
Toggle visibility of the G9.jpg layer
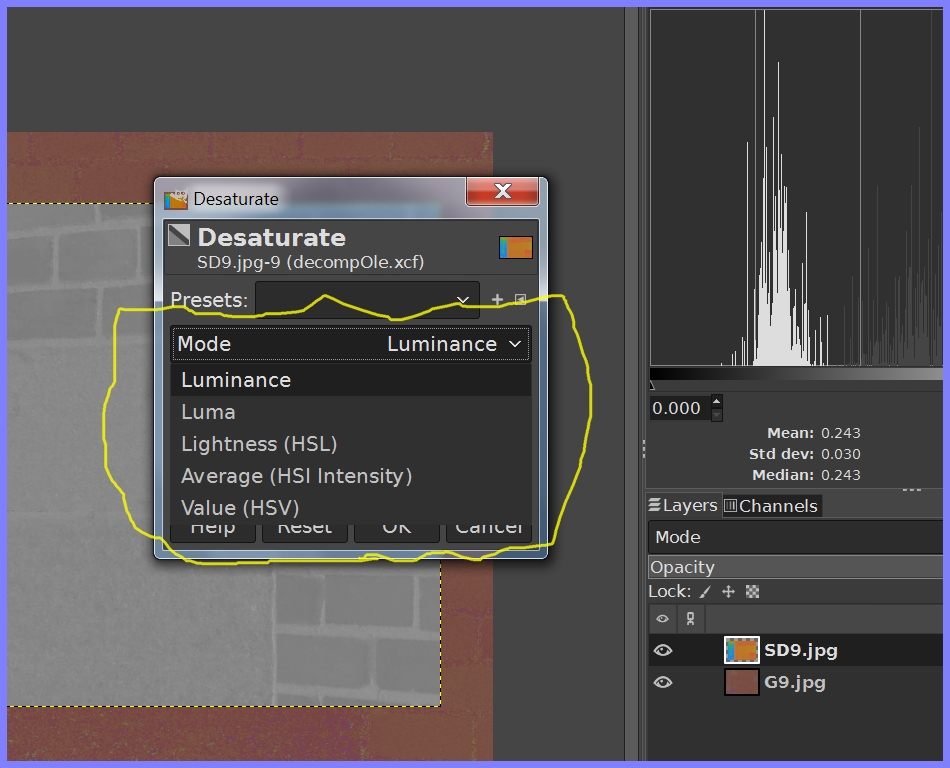pos(662,683)
